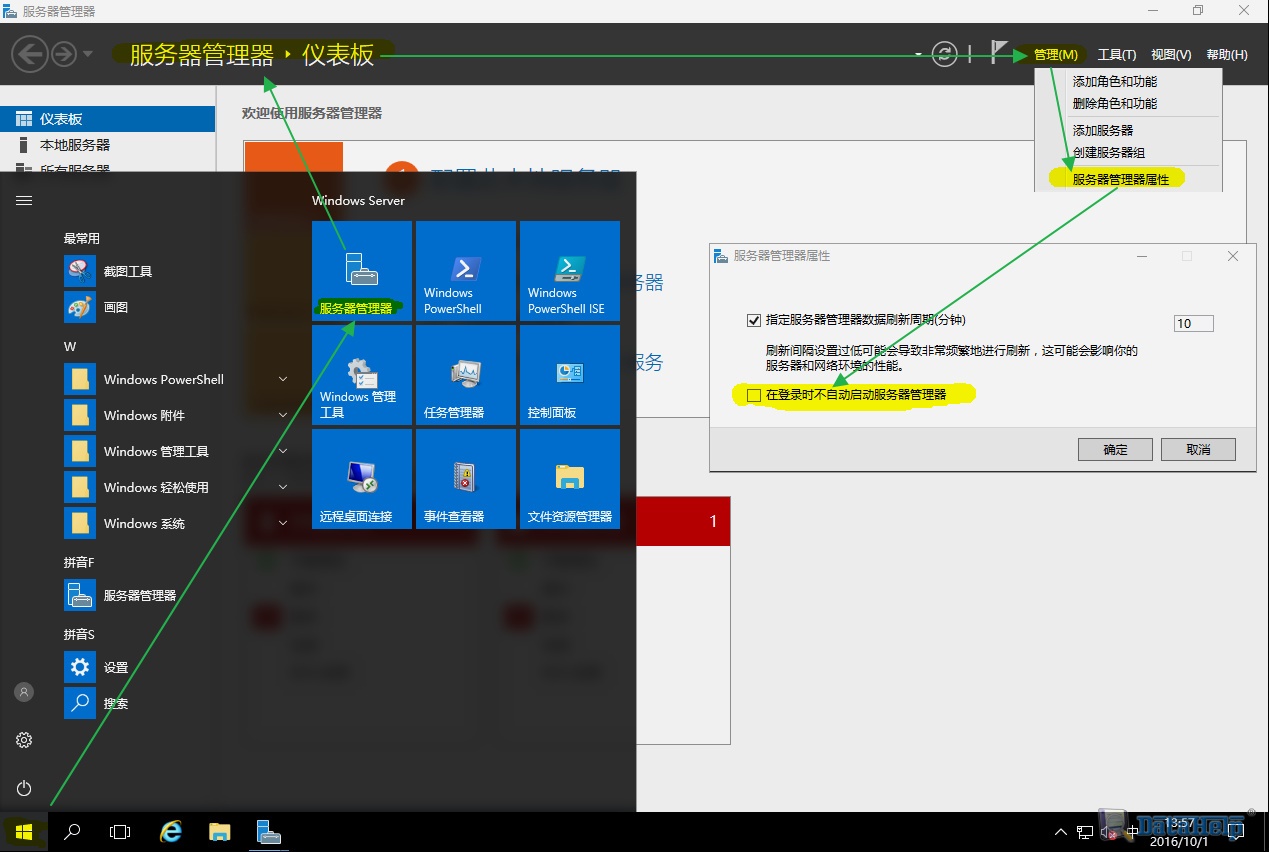Open the dropdown arrow left of refresh icon
This screenshot has height=852, width=1269.
(x=918, y=54)
